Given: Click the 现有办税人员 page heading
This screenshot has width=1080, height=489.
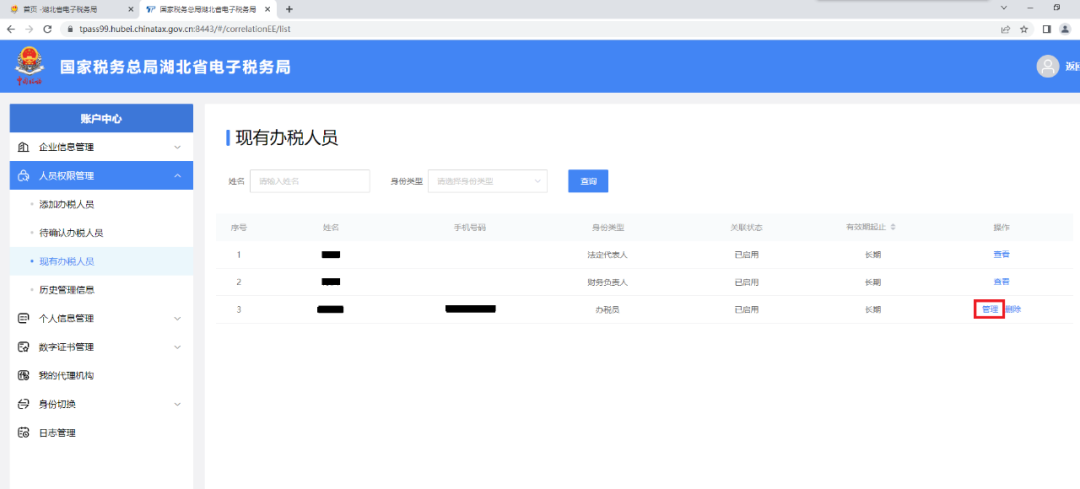Looking at the screenshot, I should 287,138.
